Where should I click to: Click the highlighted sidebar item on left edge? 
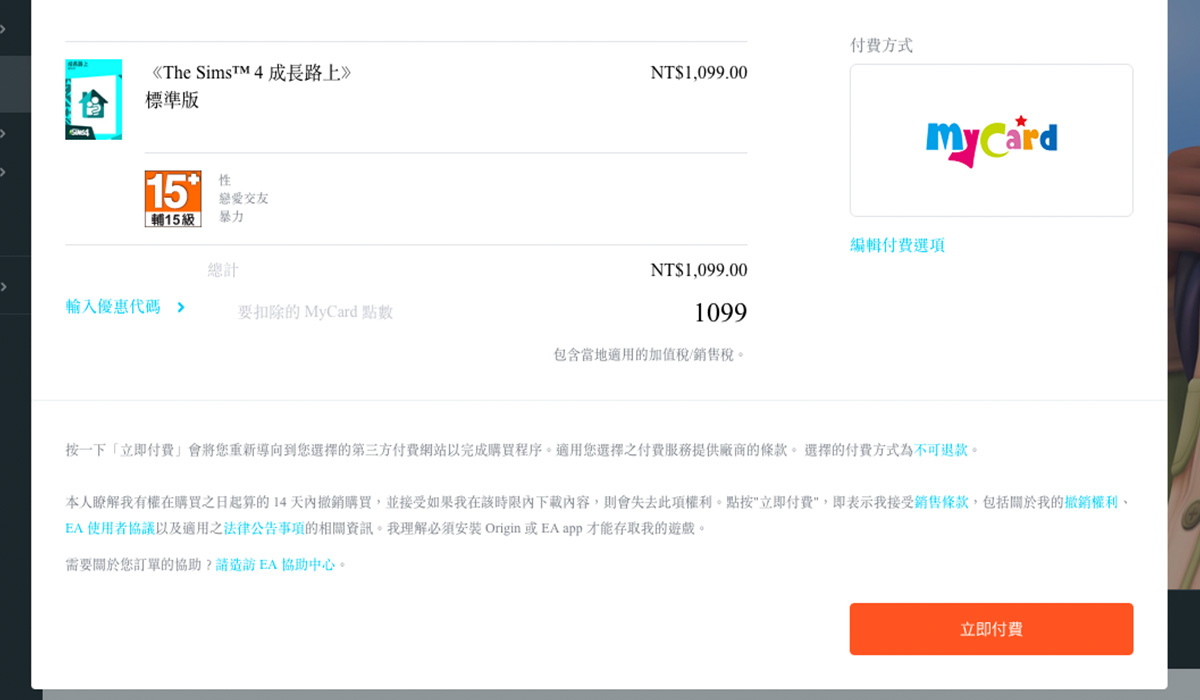pos(14,84)
